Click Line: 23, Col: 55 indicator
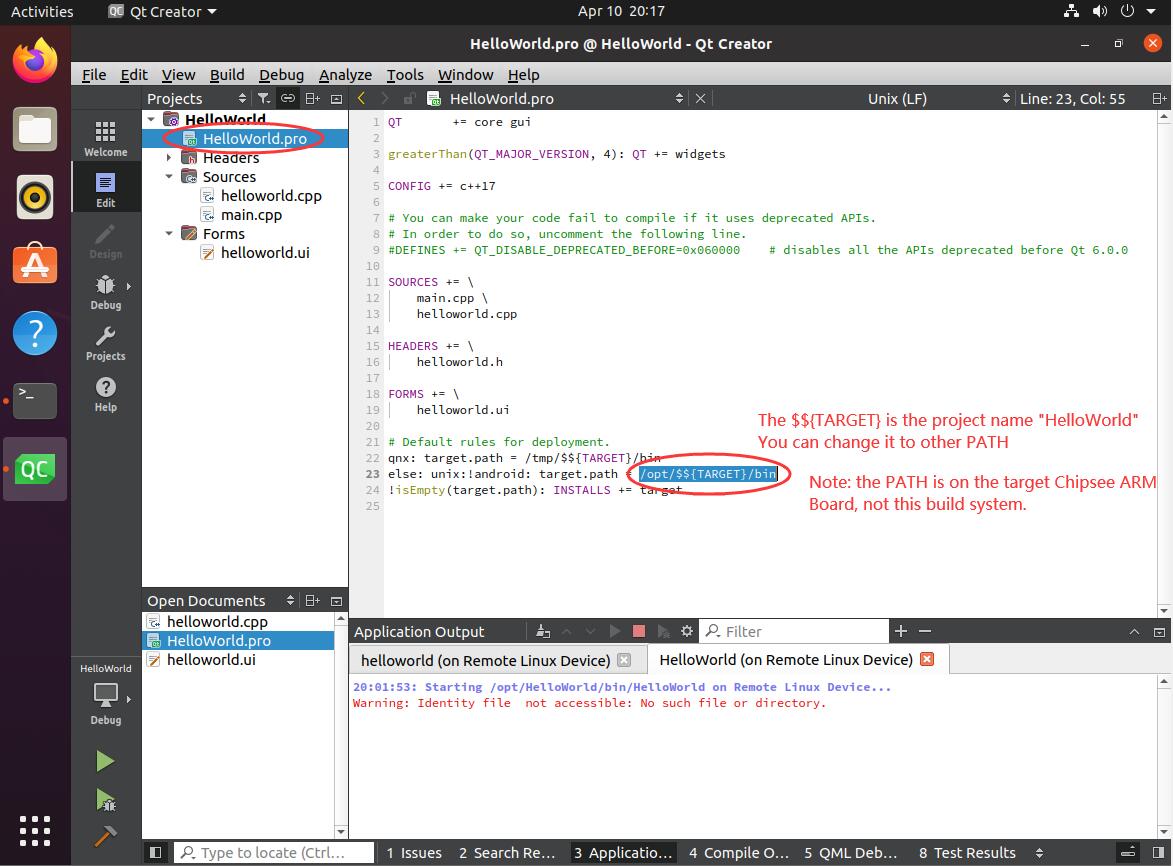1173x866 pixels. (1072, 98)
